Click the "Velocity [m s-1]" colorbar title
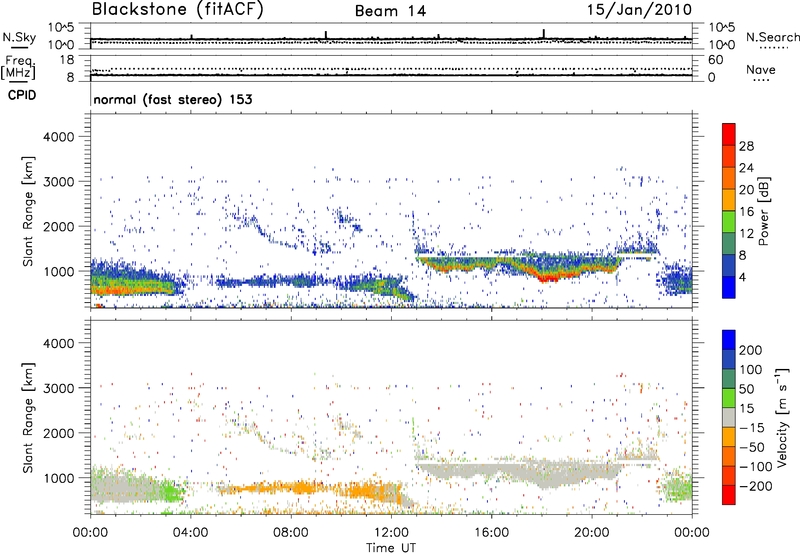The height and width of the screenshot is (554, 800). click(782, 417)
